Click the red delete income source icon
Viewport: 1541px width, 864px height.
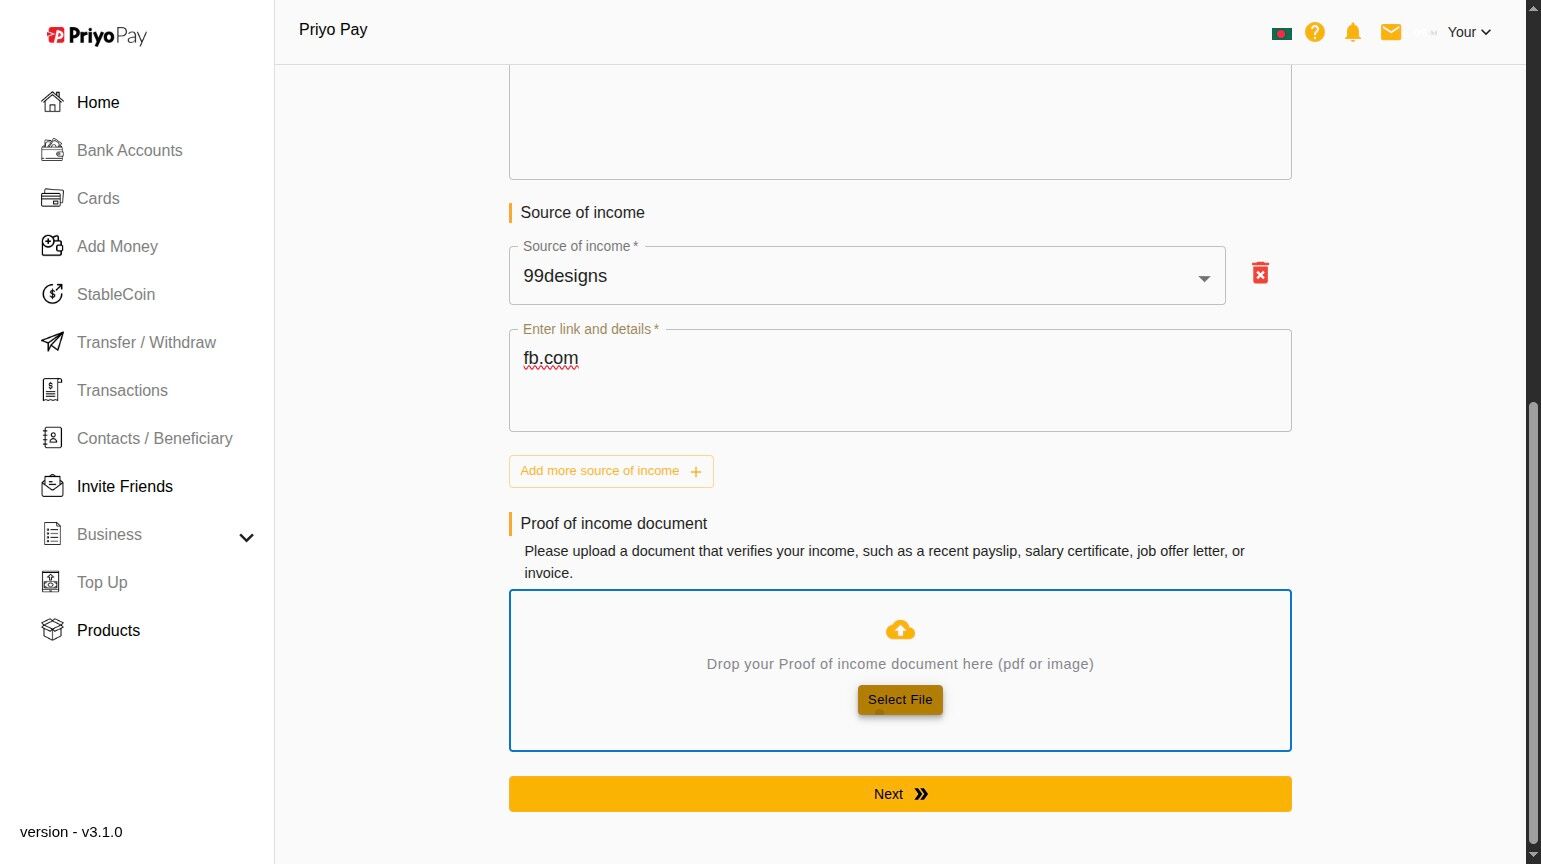click(x=1260, y=273)
